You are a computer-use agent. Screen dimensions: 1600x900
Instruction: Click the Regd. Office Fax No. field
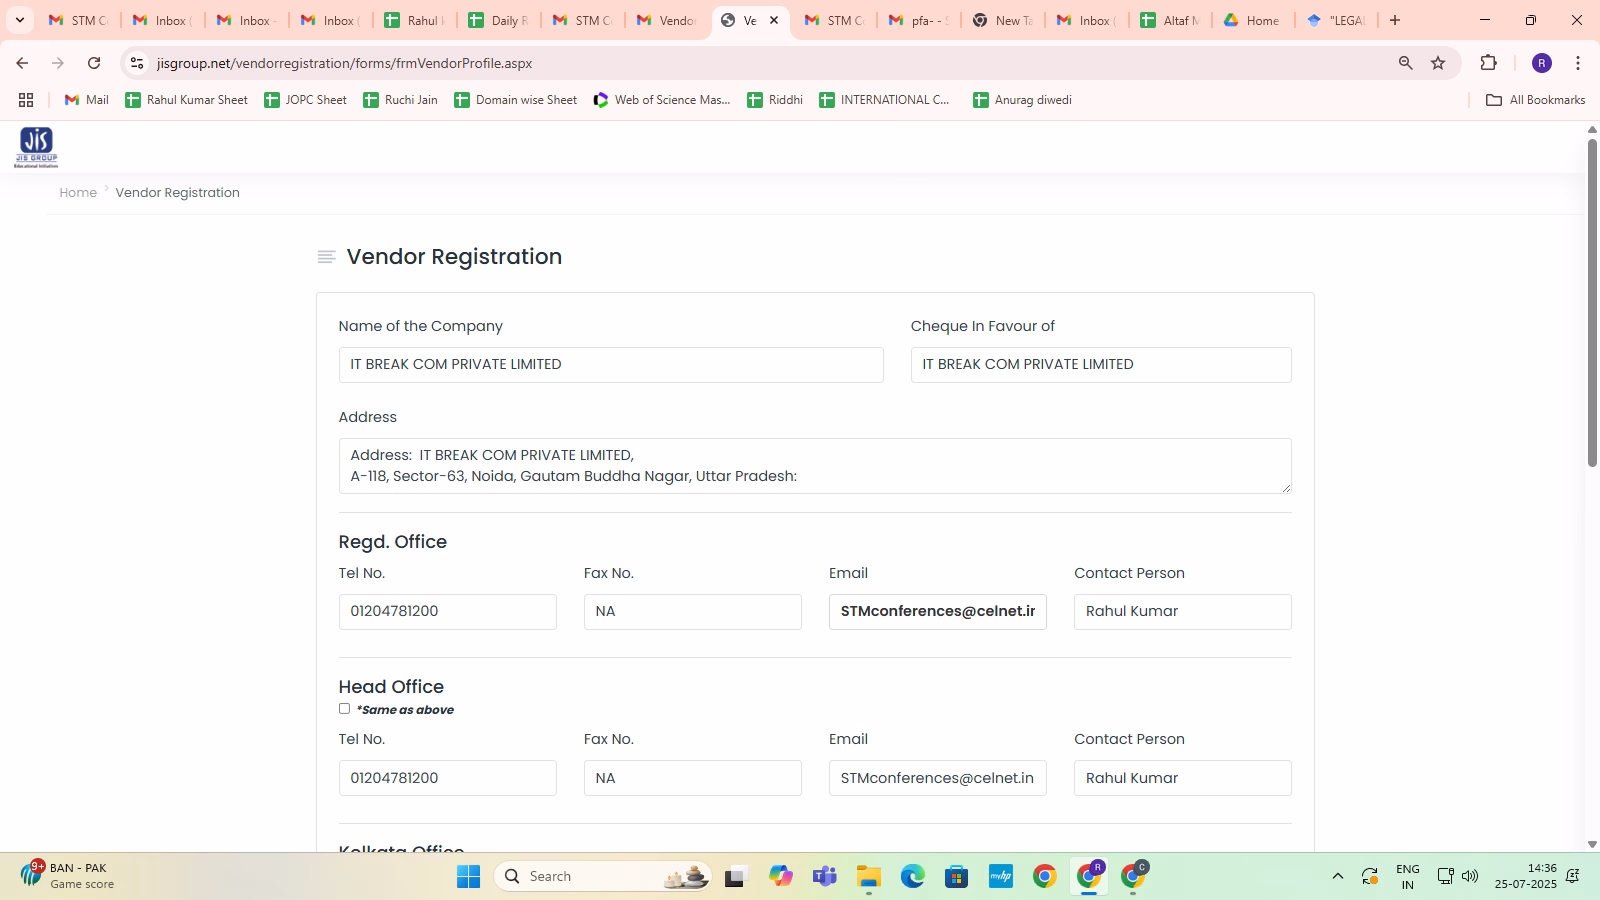693,612
